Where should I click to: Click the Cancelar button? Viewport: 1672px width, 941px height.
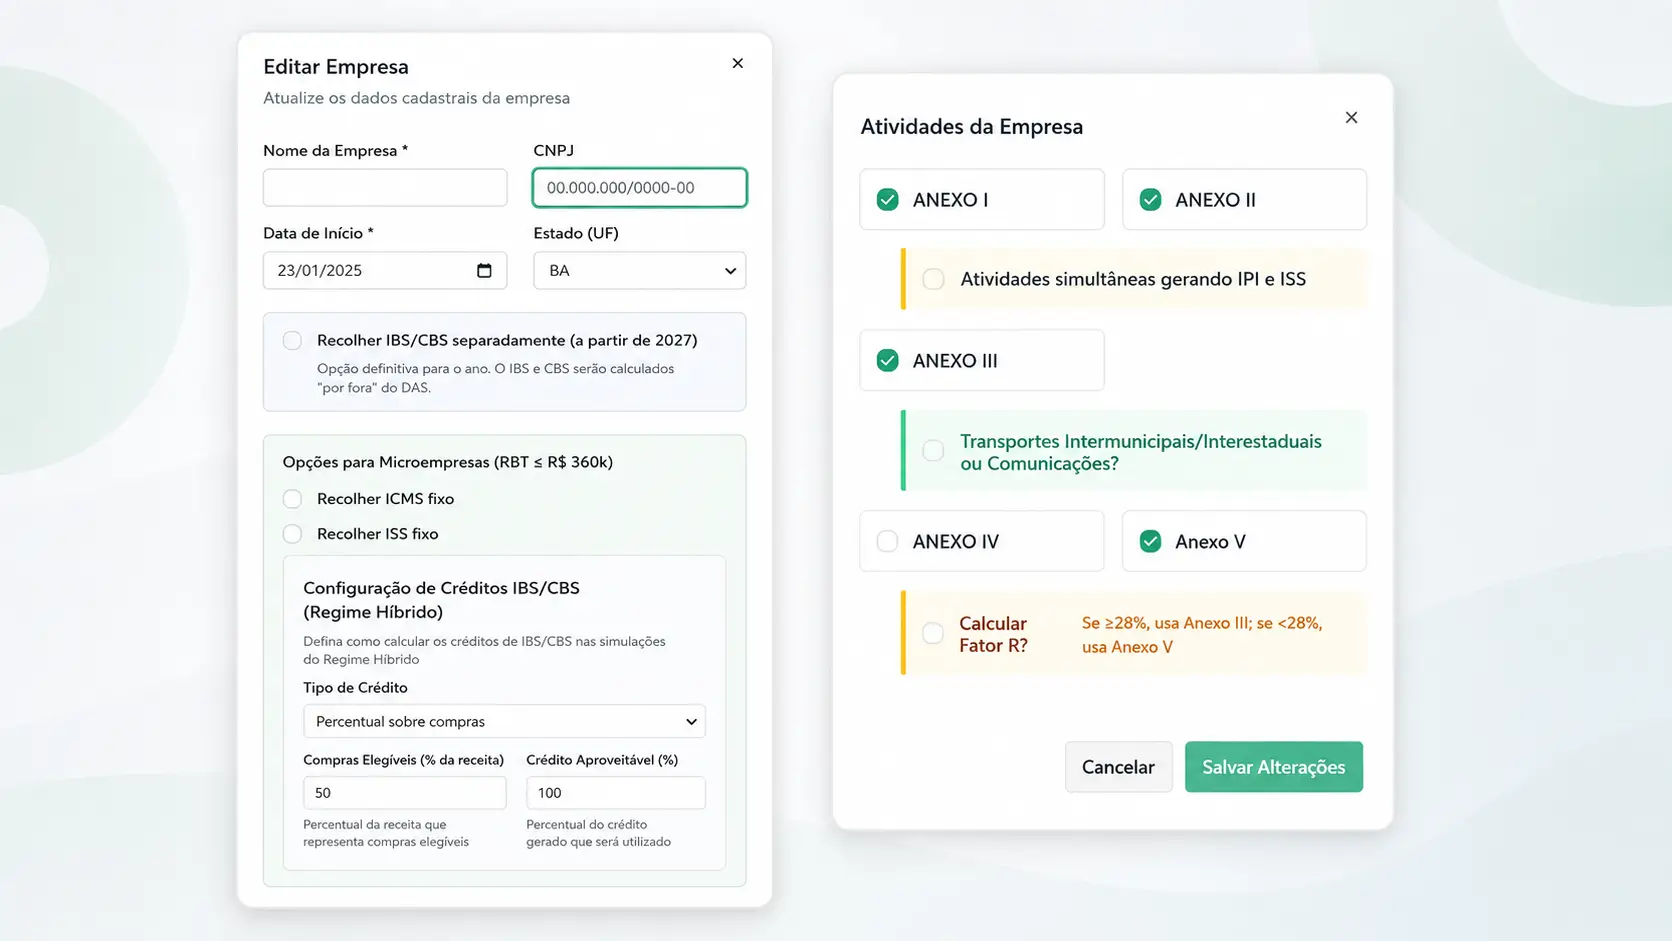tap(1118, 767)
